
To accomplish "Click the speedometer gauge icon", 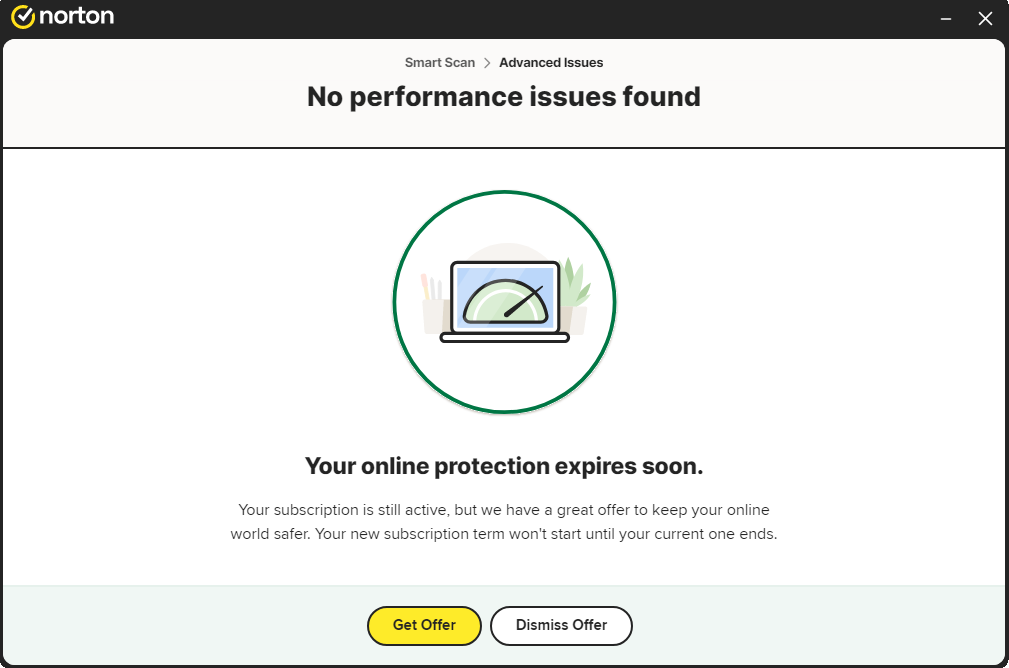I will click(x=505, y=301).
